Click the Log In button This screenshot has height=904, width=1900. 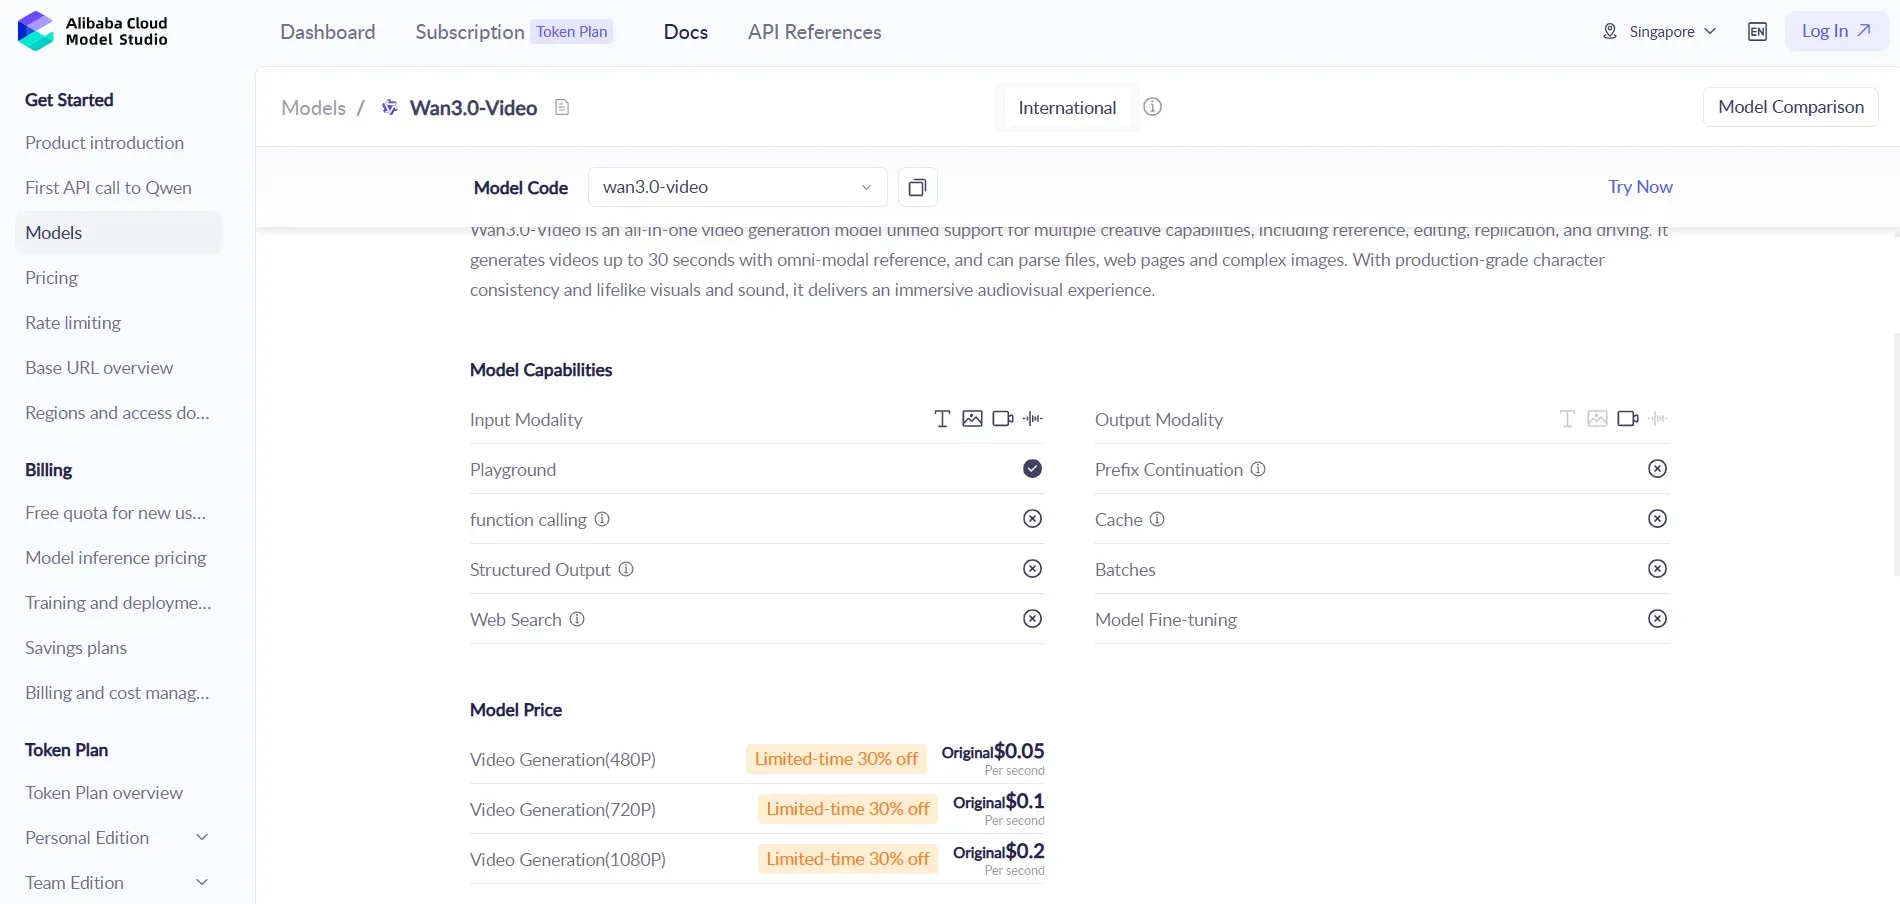1837,31
